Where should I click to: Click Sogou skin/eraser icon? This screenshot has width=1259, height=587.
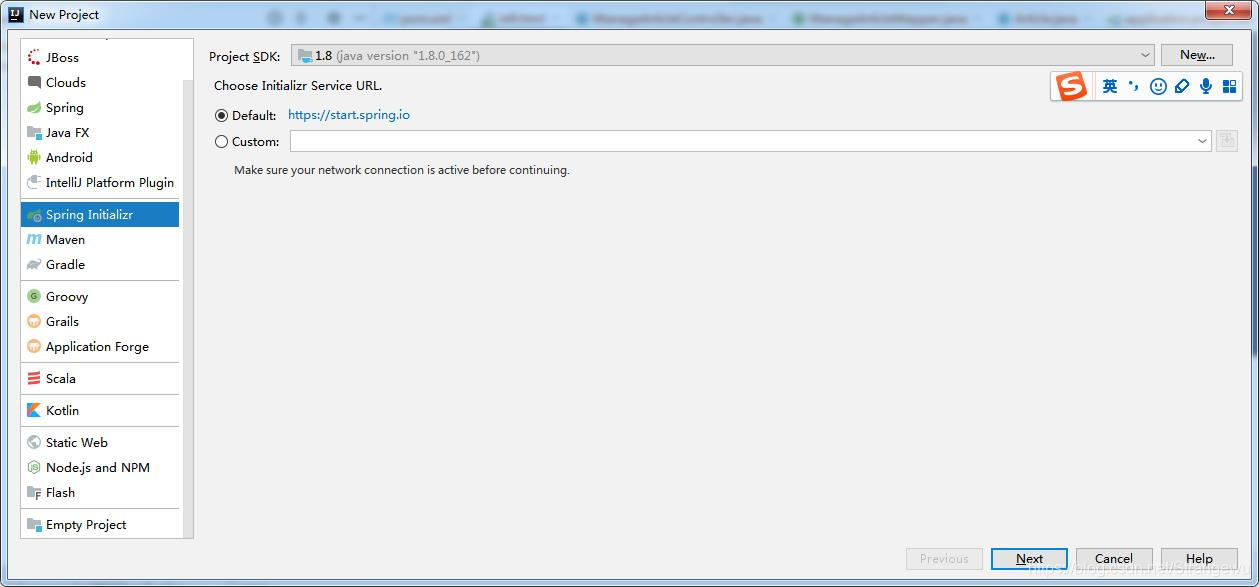[x=1182, y=87]
